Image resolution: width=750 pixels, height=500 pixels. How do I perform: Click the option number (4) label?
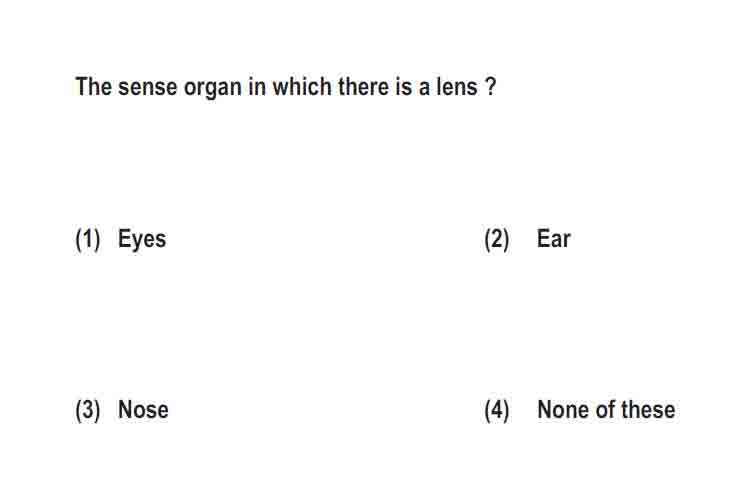[x=497, y=411]
